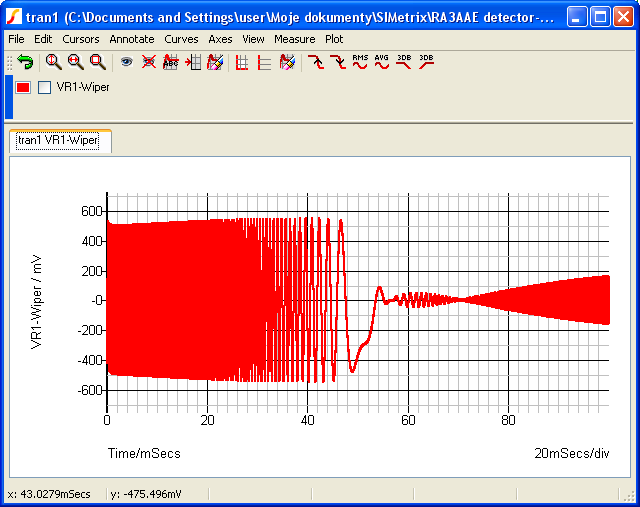Click the hide curves crossed-eye icon

148,62
